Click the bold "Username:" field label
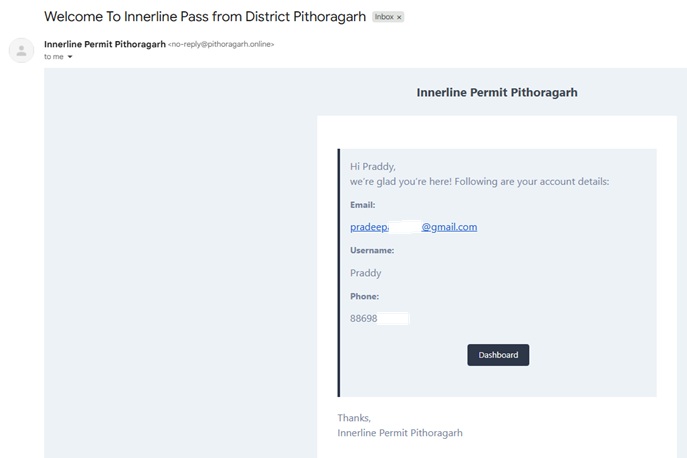The width and height of the screenshot is (687, 458). click(372, 250)
